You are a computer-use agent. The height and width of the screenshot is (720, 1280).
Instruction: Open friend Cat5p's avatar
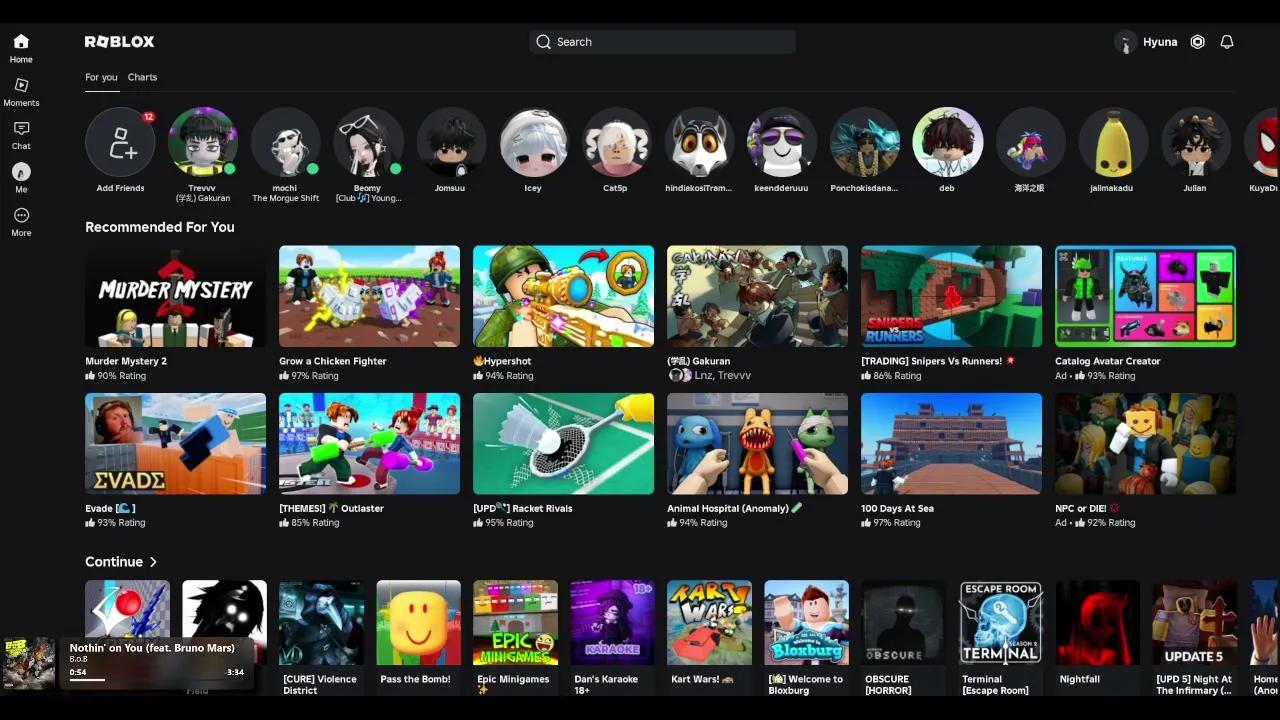click(x=618, y=142)
